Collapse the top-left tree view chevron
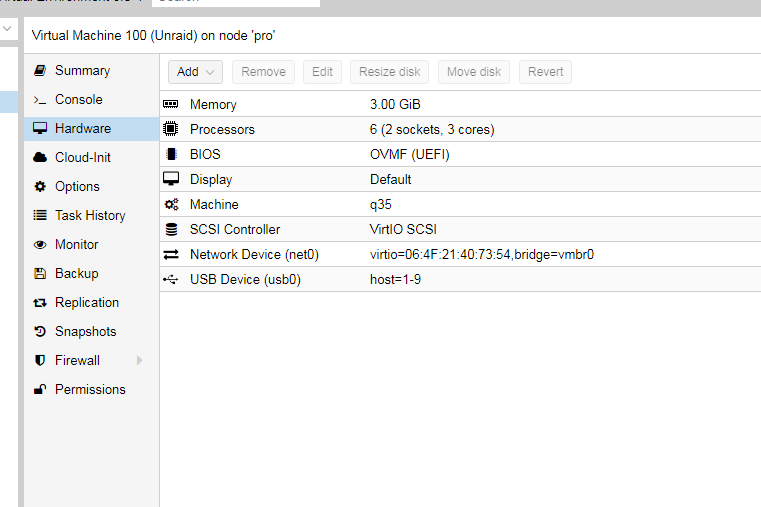The image size is (761, 507). click(x=7, y=29)
